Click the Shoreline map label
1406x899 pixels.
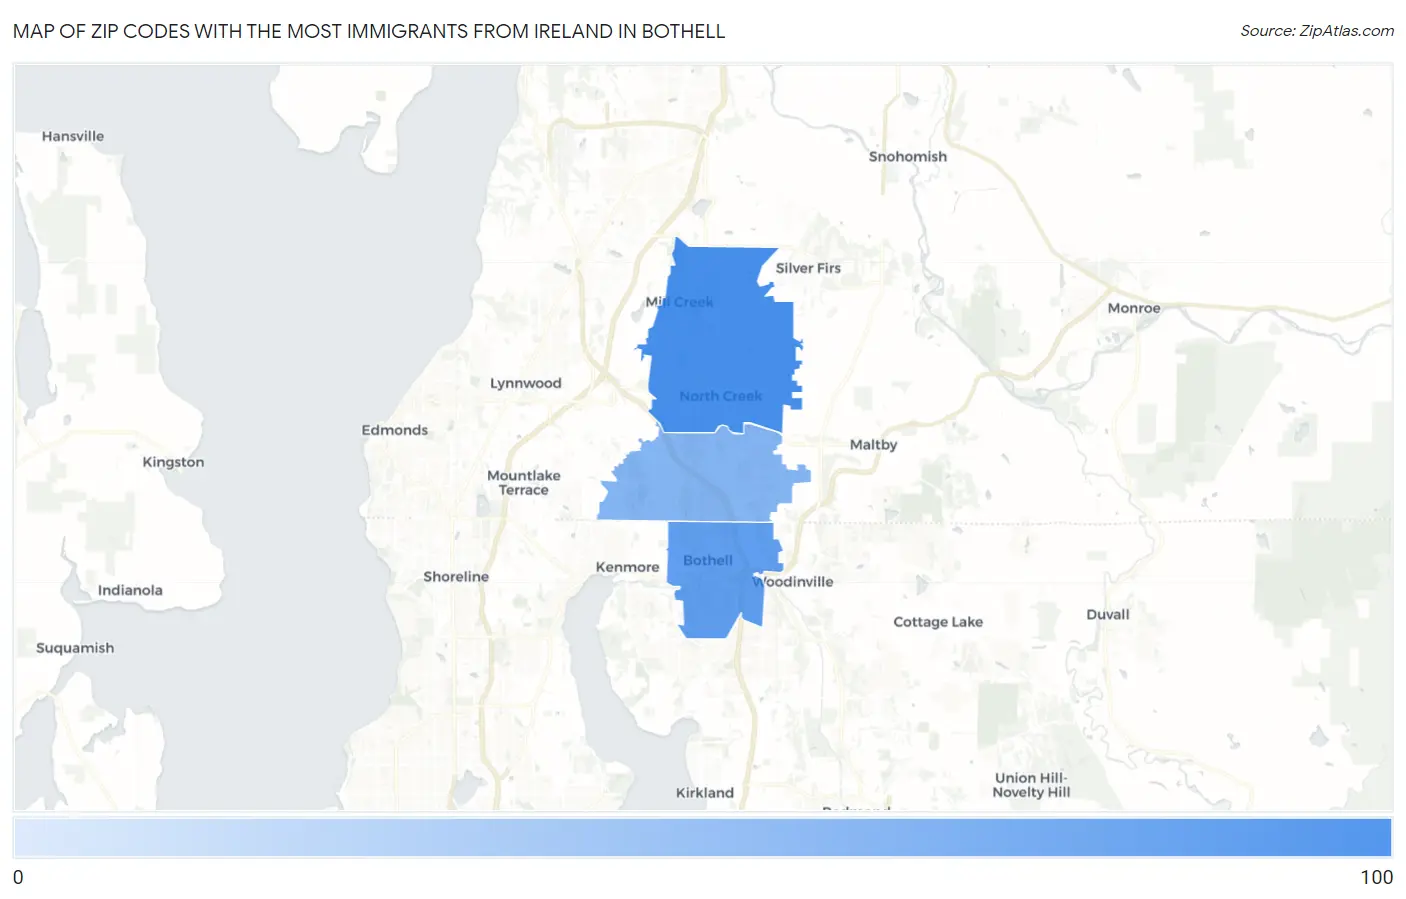click(456, 577)
